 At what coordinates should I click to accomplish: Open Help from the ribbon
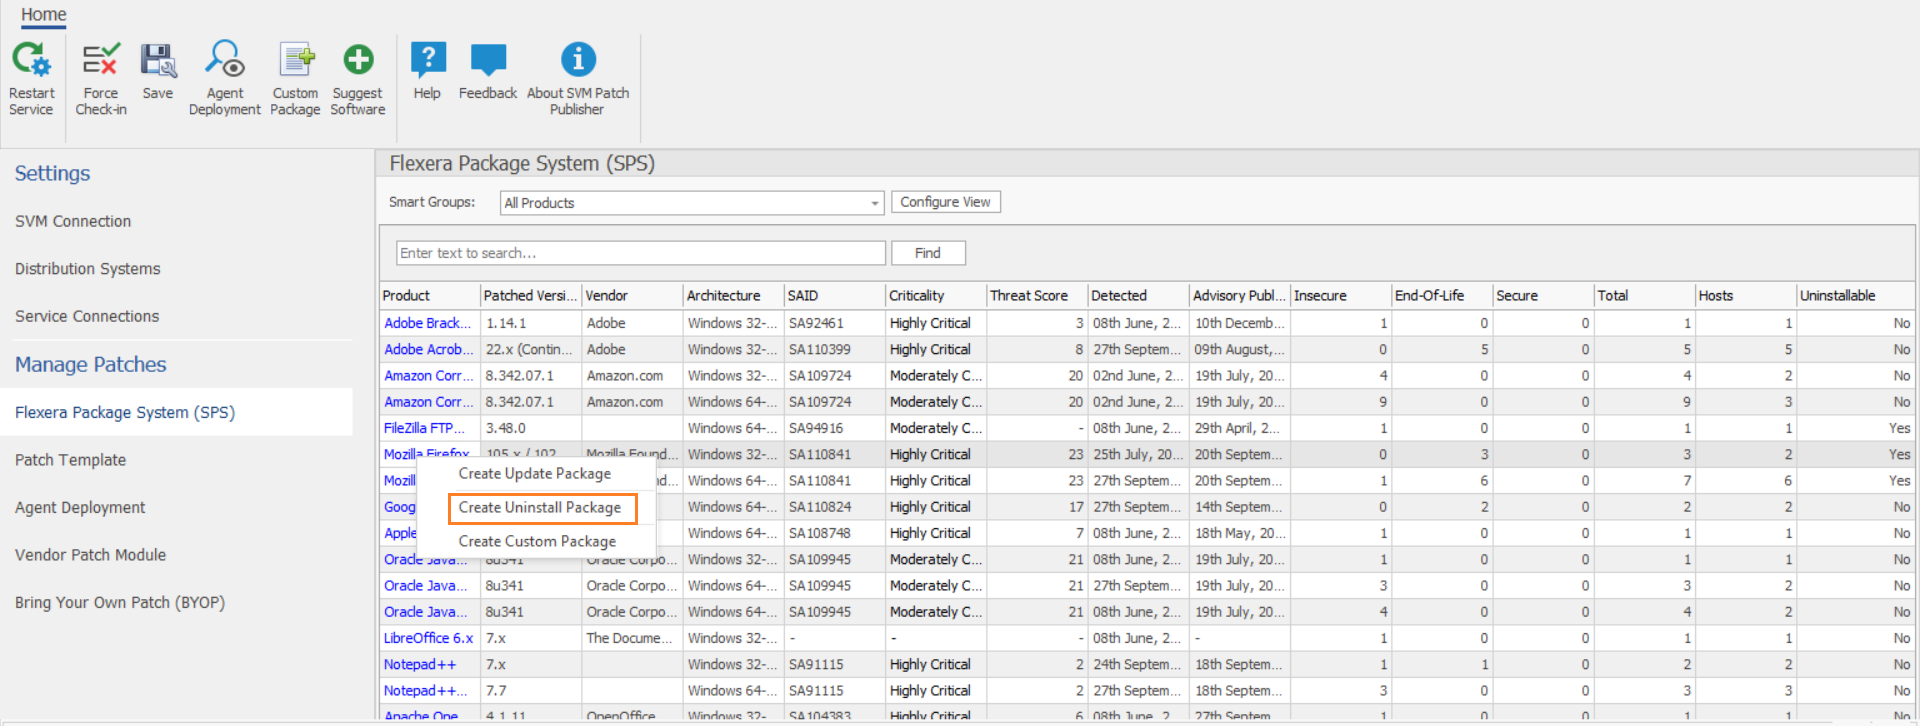click(427, 62)
